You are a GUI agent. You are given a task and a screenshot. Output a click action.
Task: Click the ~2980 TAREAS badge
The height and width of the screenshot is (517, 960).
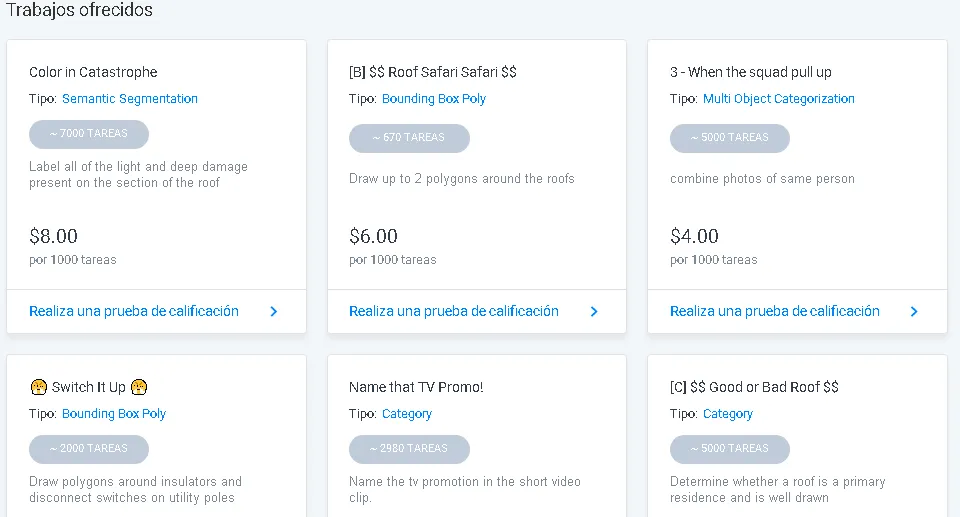(x=409, y=449)
